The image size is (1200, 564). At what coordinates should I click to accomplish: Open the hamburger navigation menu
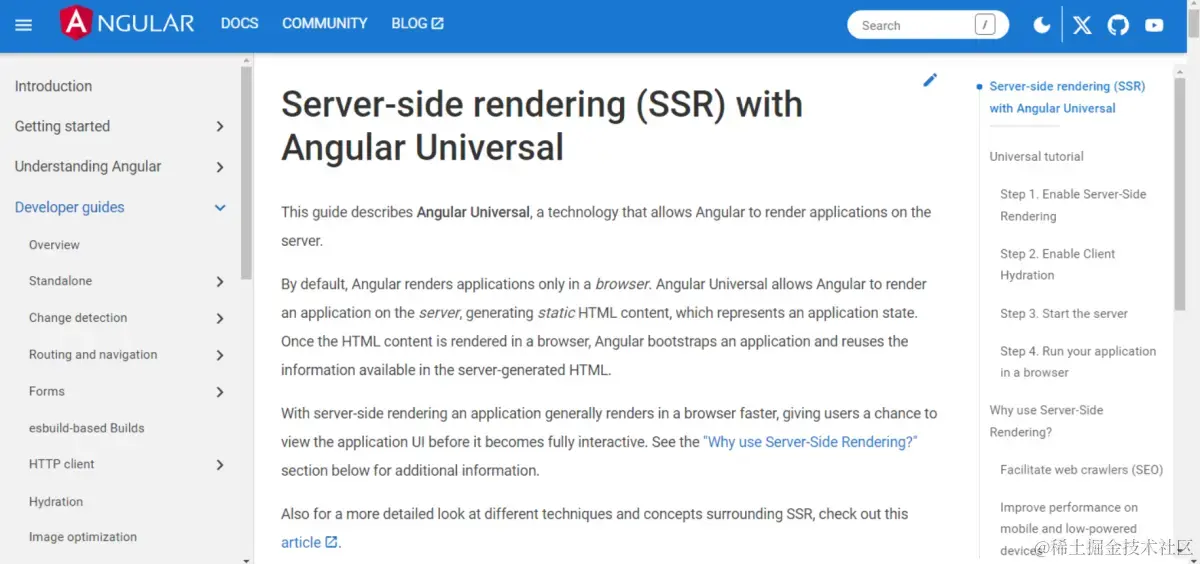pos(24,25)
